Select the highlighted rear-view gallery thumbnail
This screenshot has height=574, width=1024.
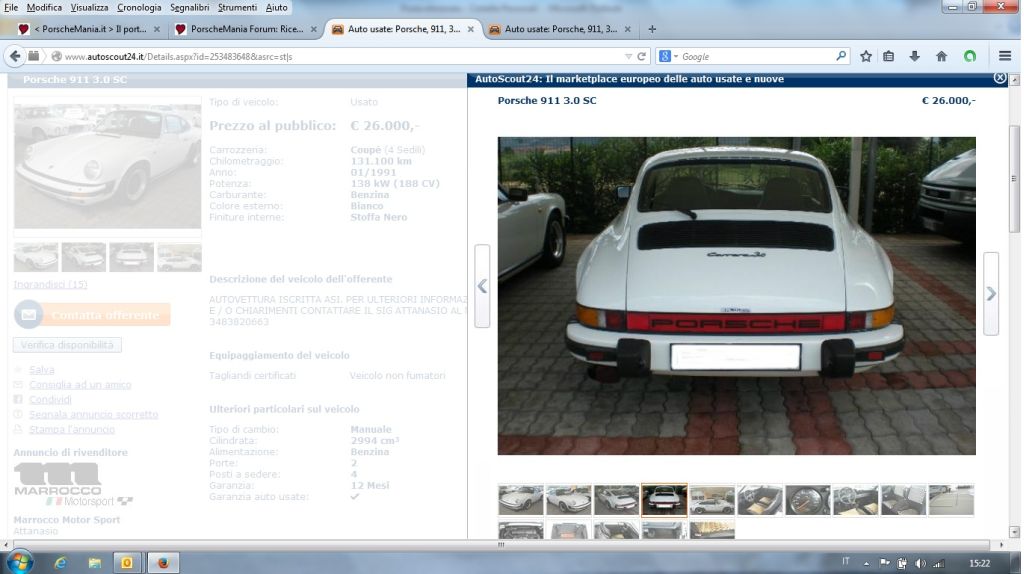pos(664,500)
